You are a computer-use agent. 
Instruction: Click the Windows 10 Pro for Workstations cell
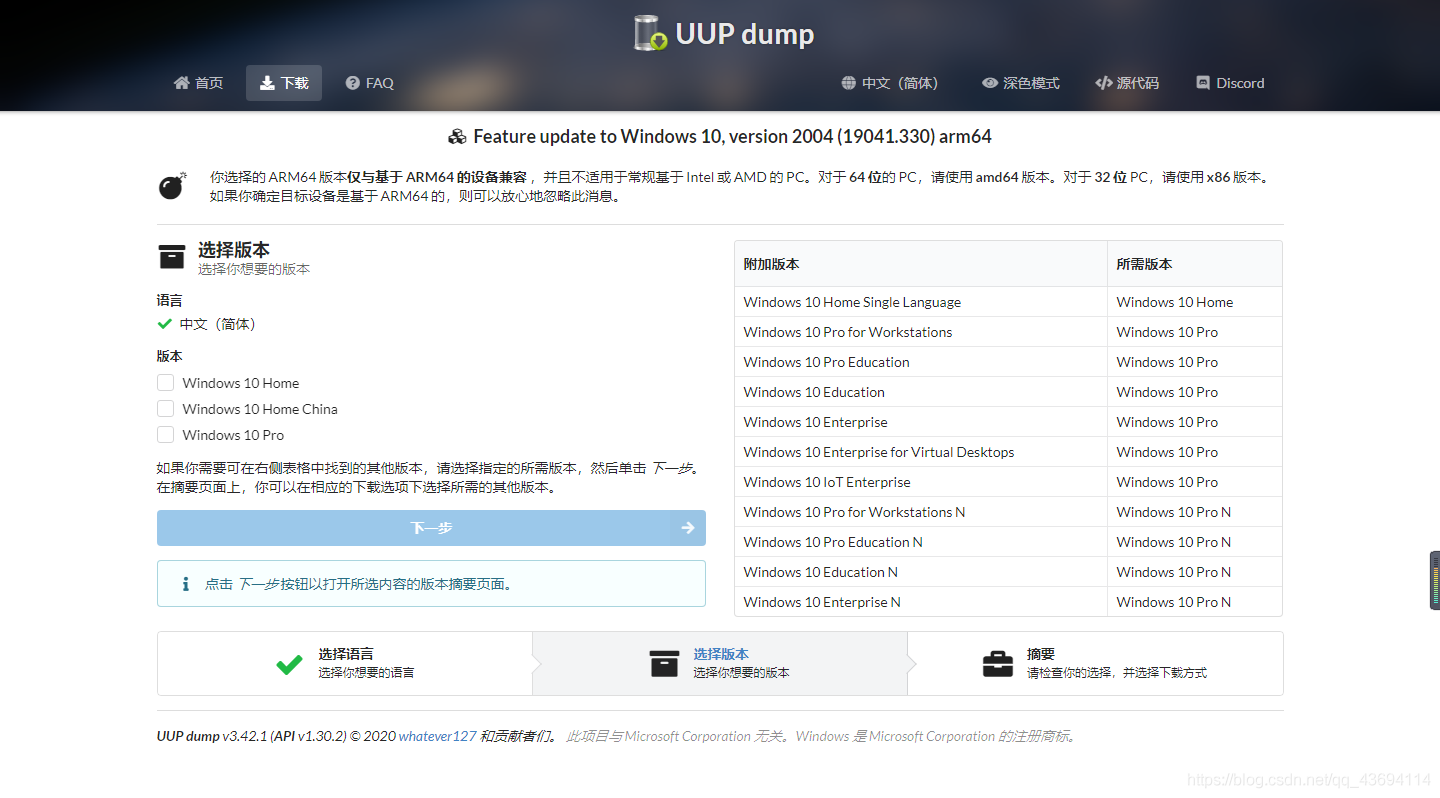pos(921,332)
